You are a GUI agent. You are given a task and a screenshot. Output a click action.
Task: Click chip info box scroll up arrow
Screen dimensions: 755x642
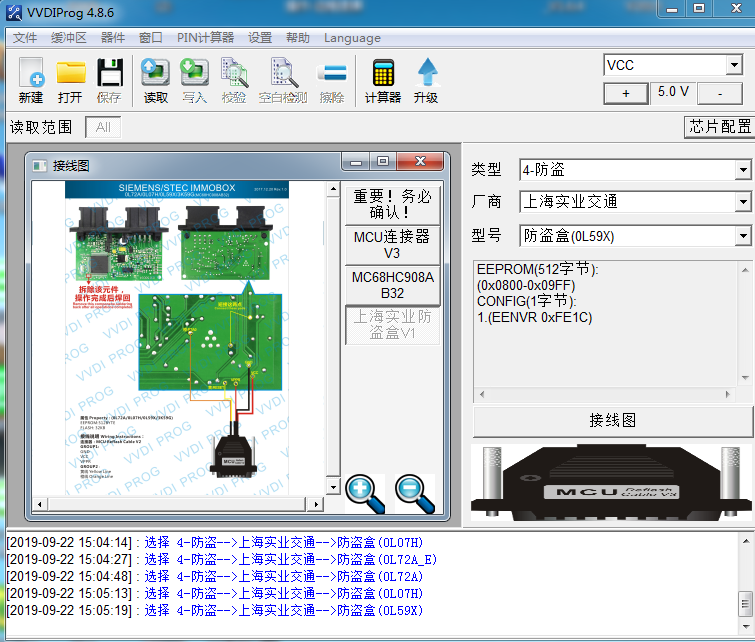(x=744, y=270)
